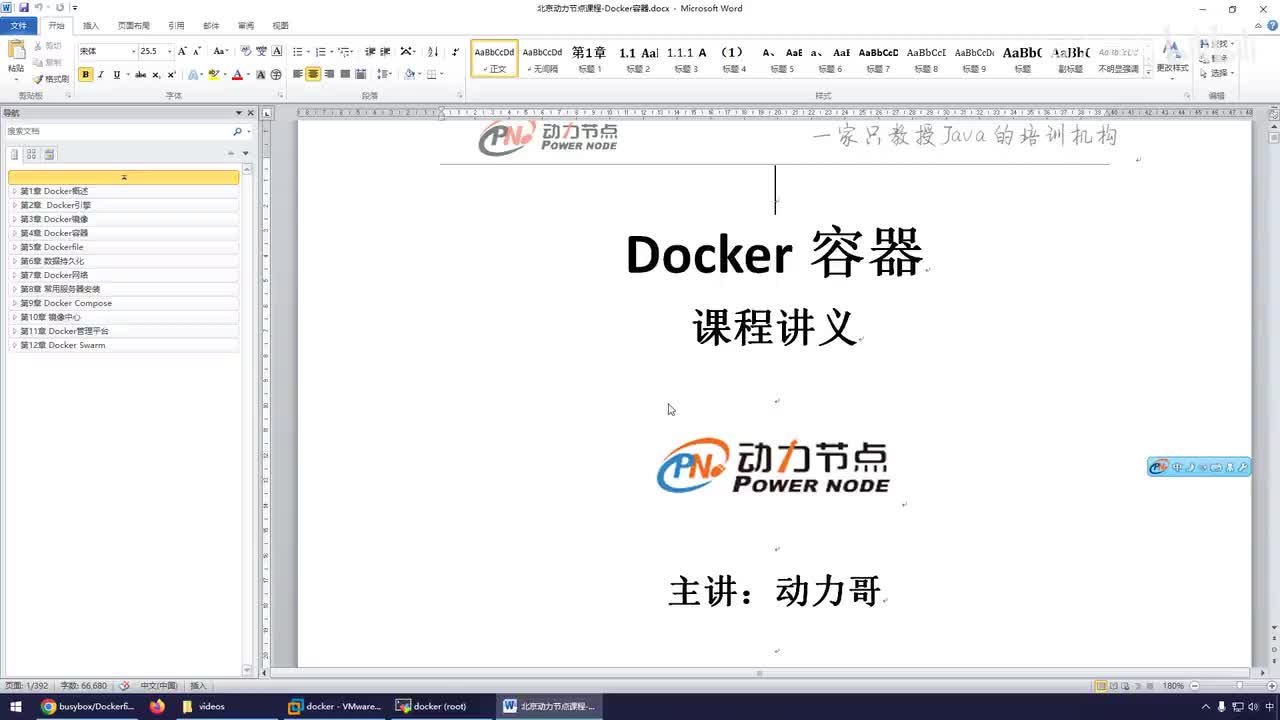Jump to the top of the document (yellow bar)
This screenshot has width=1280, height=720.
(x=124, y=177)
